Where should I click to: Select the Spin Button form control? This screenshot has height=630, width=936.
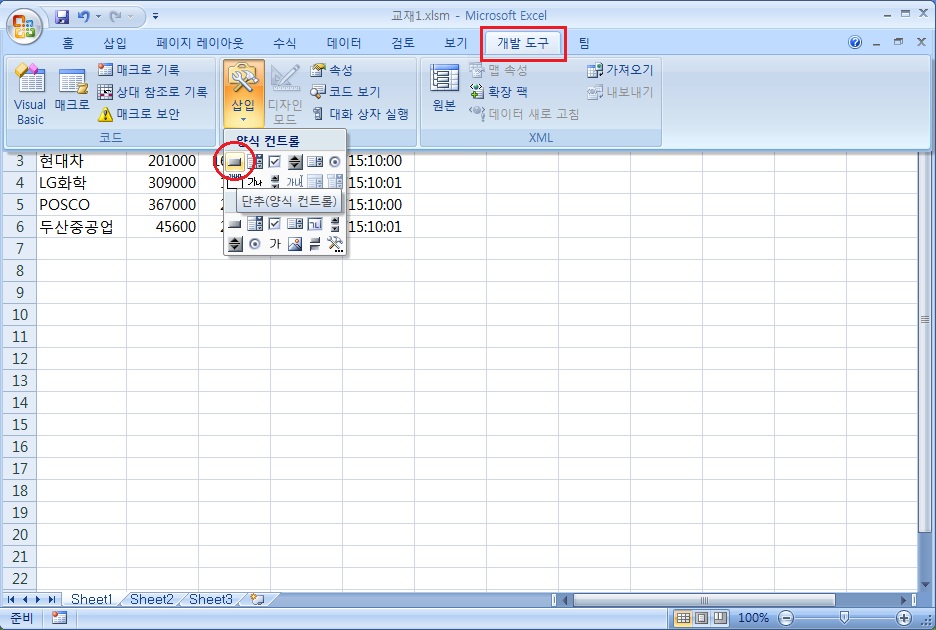pos(294,161)
